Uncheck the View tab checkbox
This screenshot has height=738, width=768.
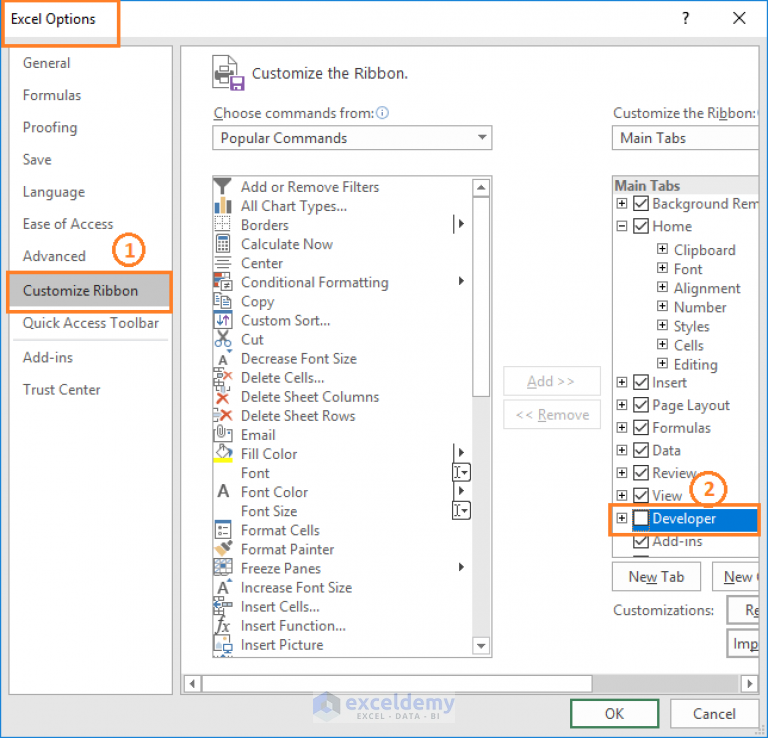point(641,495)
